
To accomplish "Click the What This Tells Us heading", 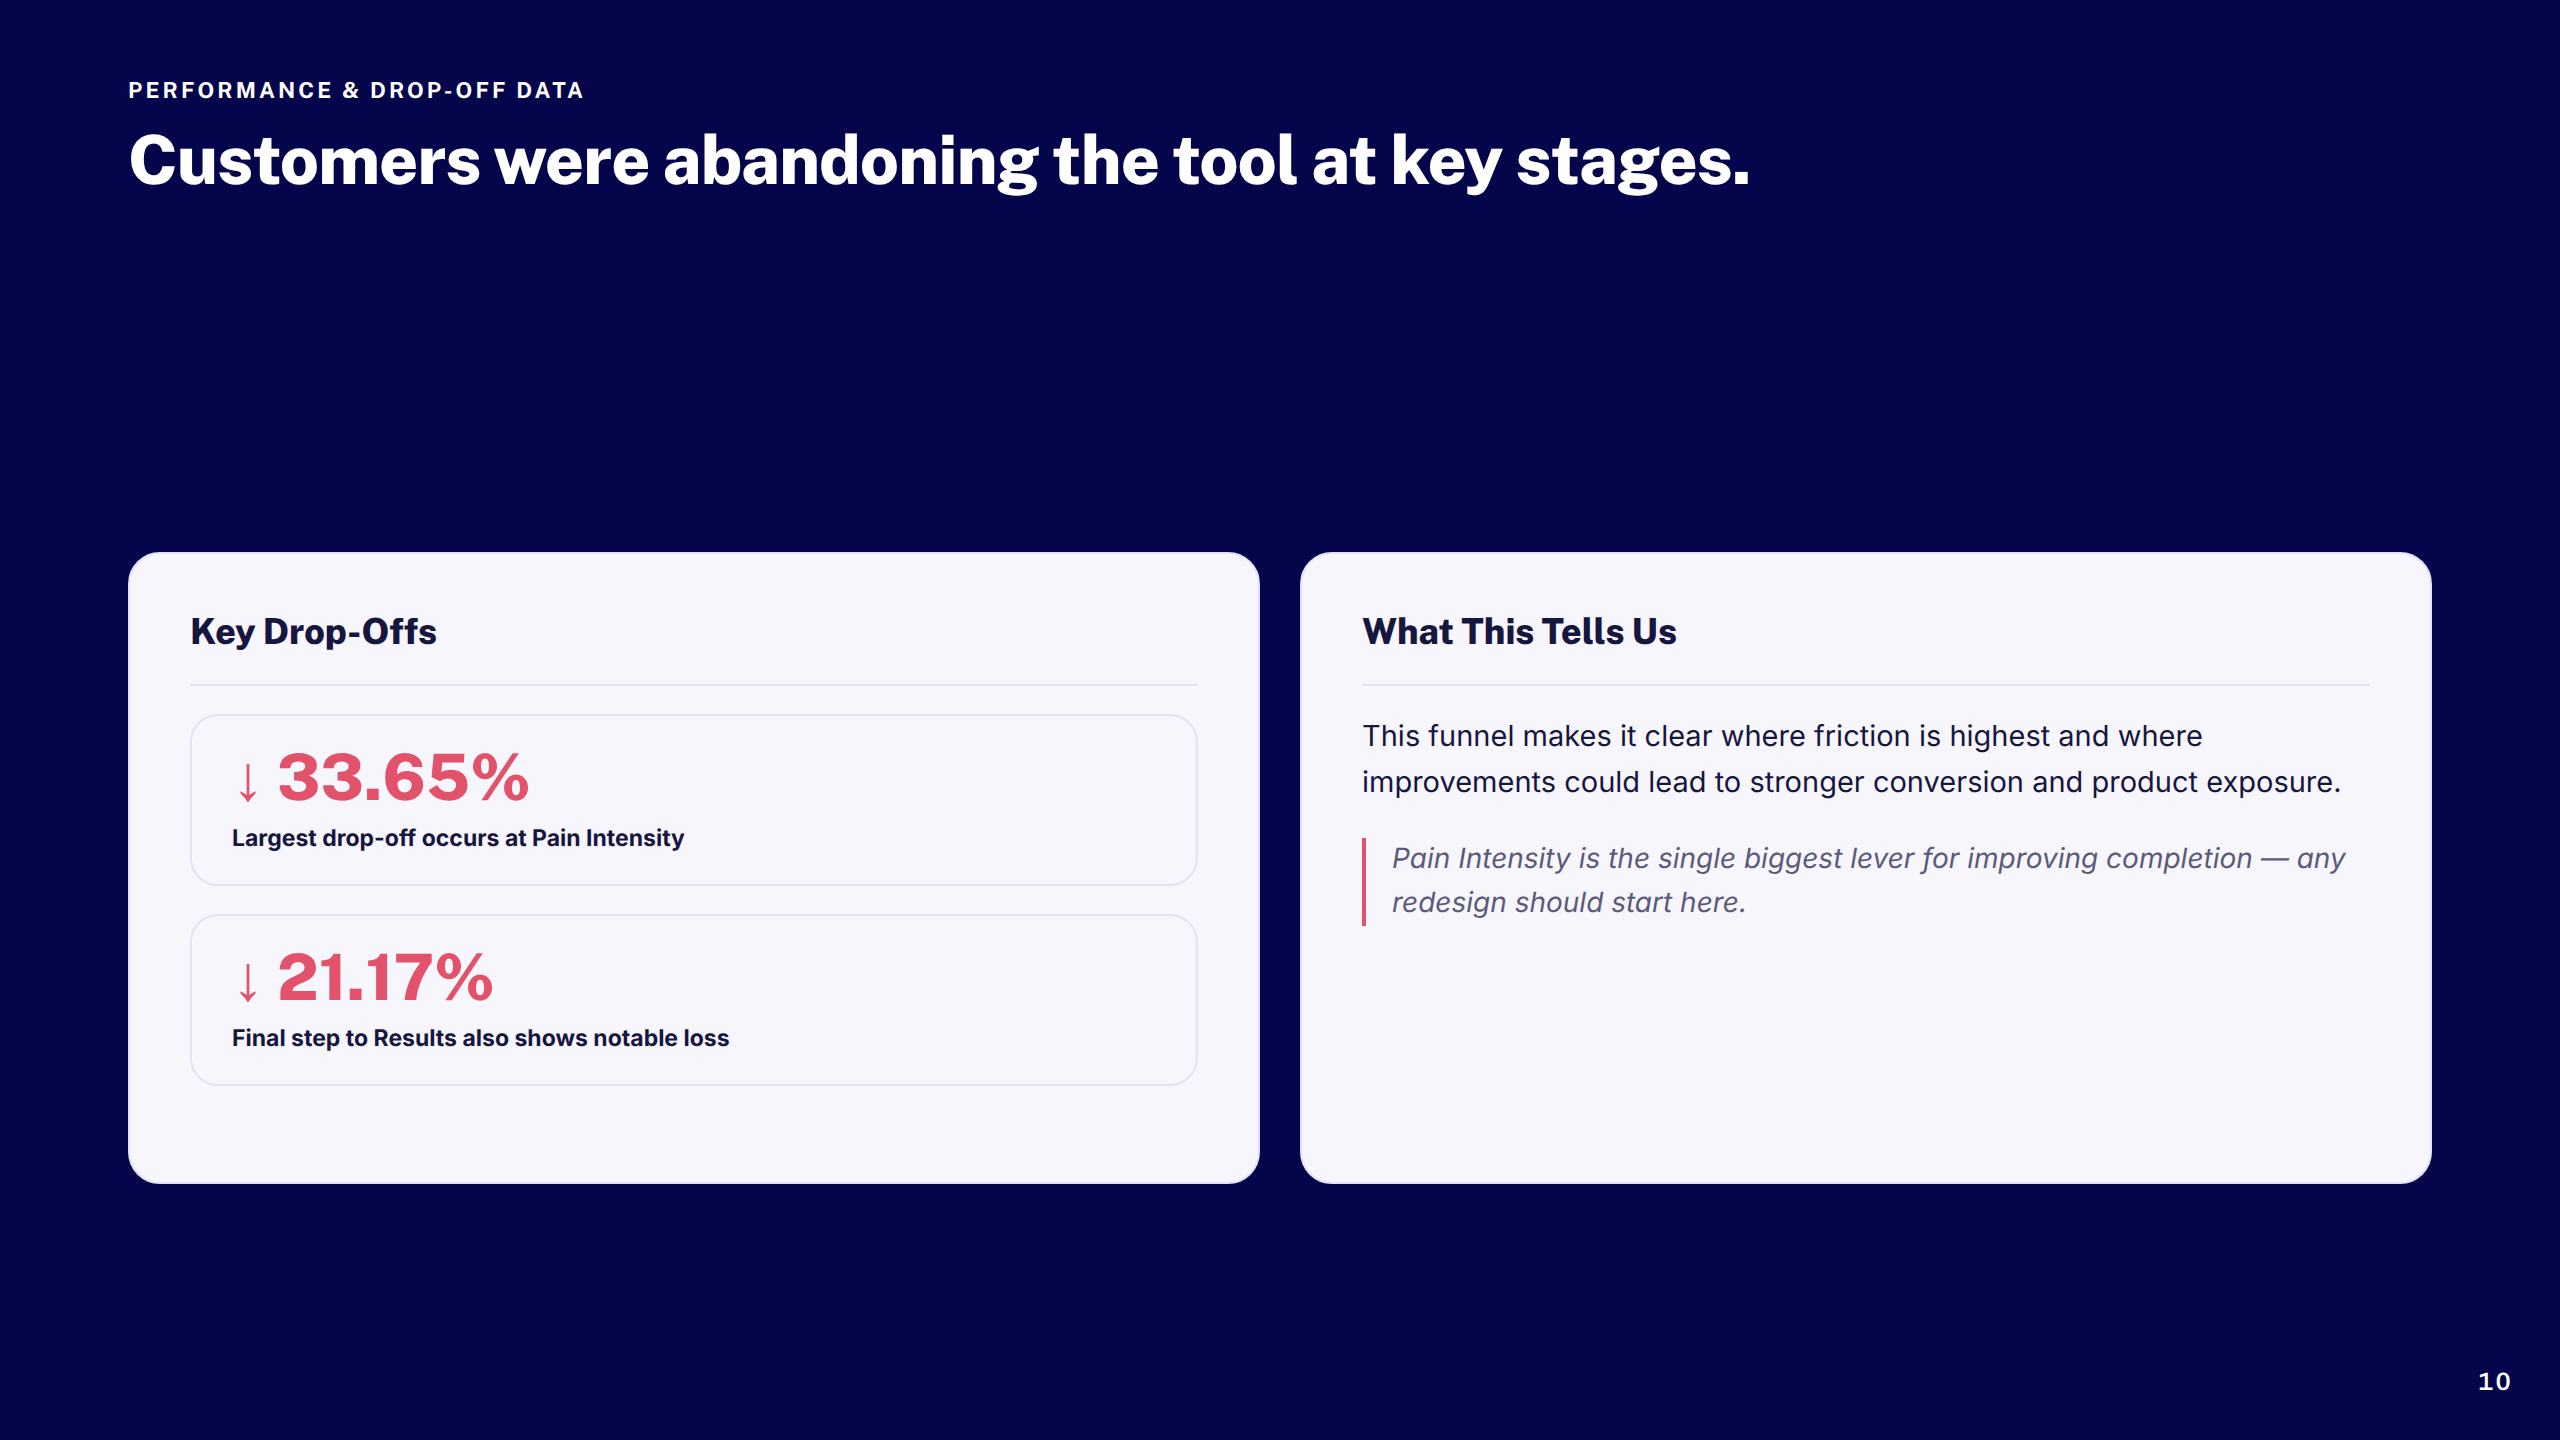I will 1519,632.
